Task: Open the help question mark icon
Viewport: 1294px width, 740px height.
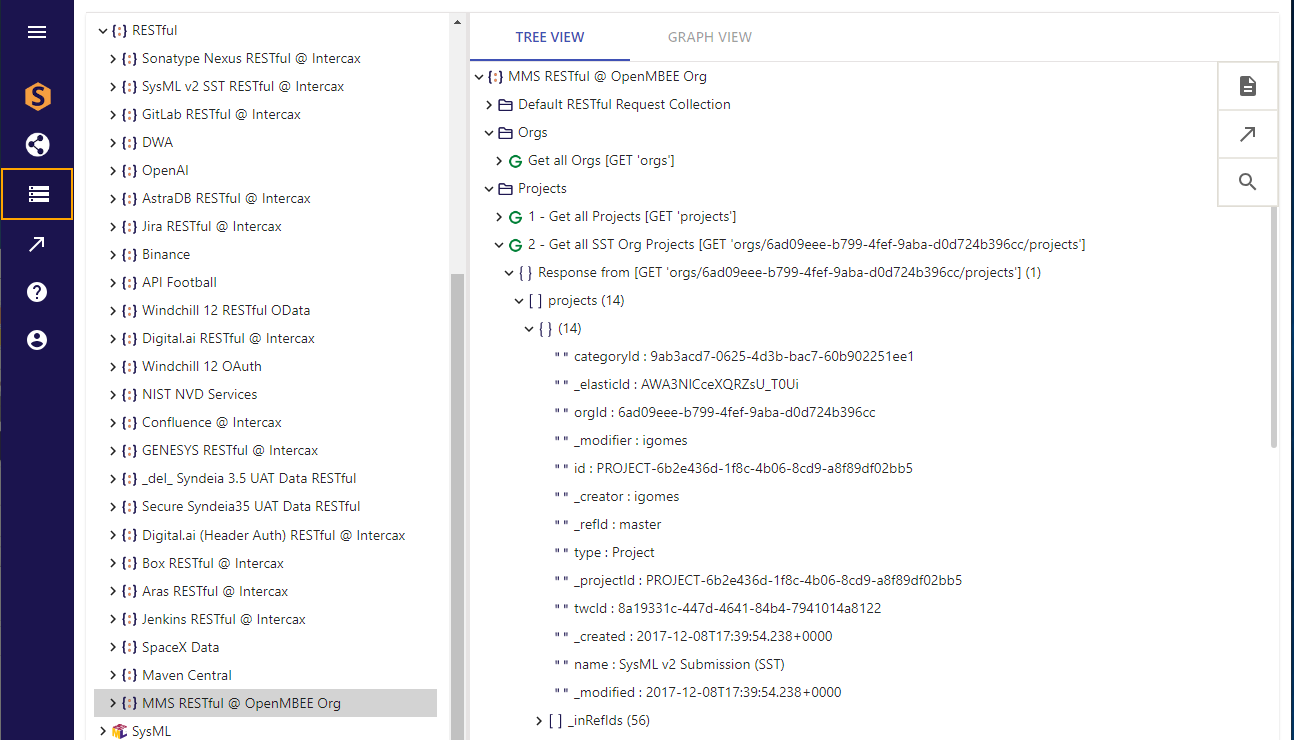Action: 37,292
